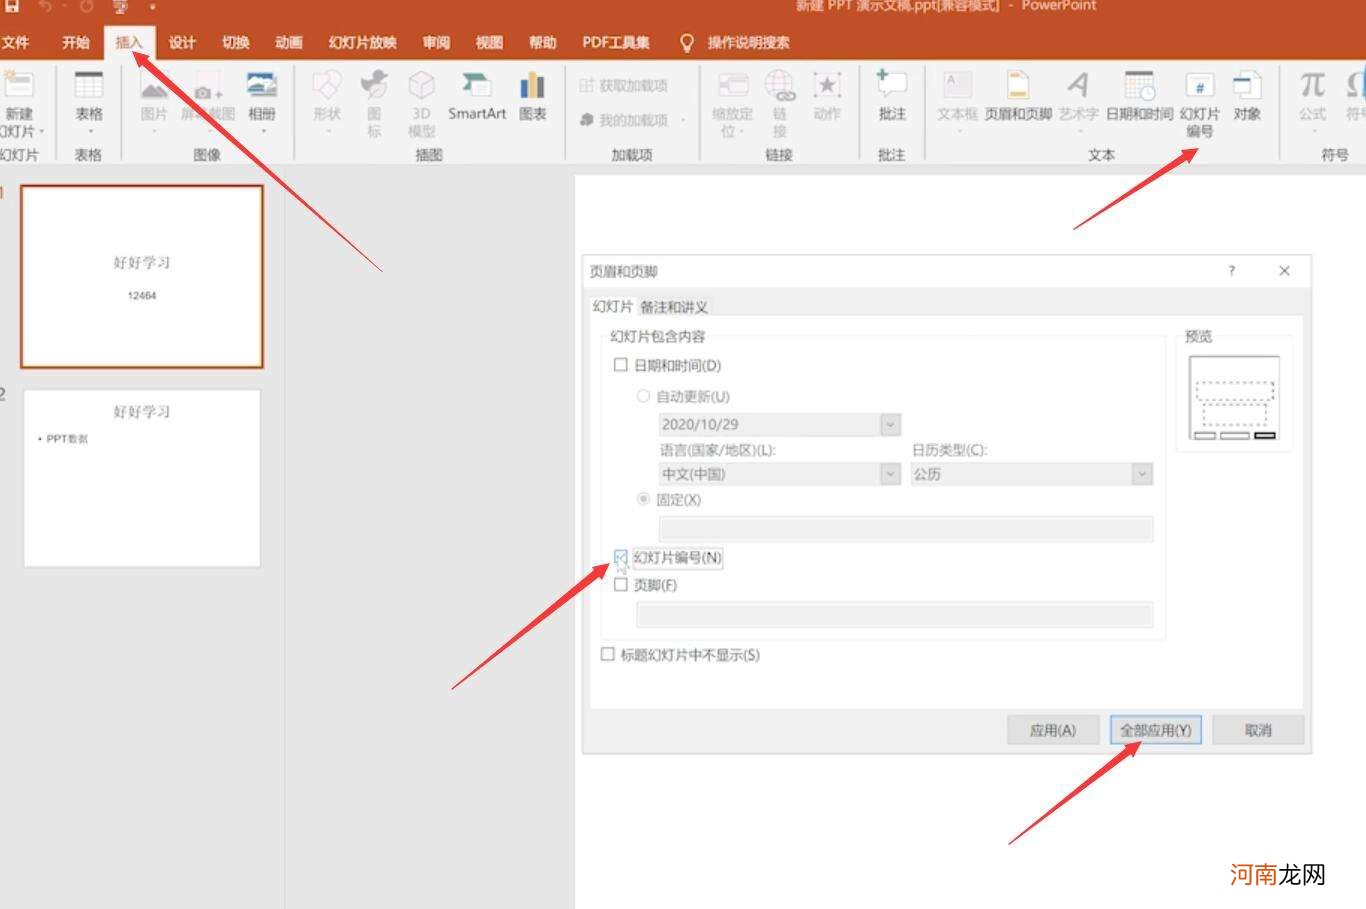
Task: Open the PDF Tools (PDF工具集) tab
Action: tap(616, 43)
